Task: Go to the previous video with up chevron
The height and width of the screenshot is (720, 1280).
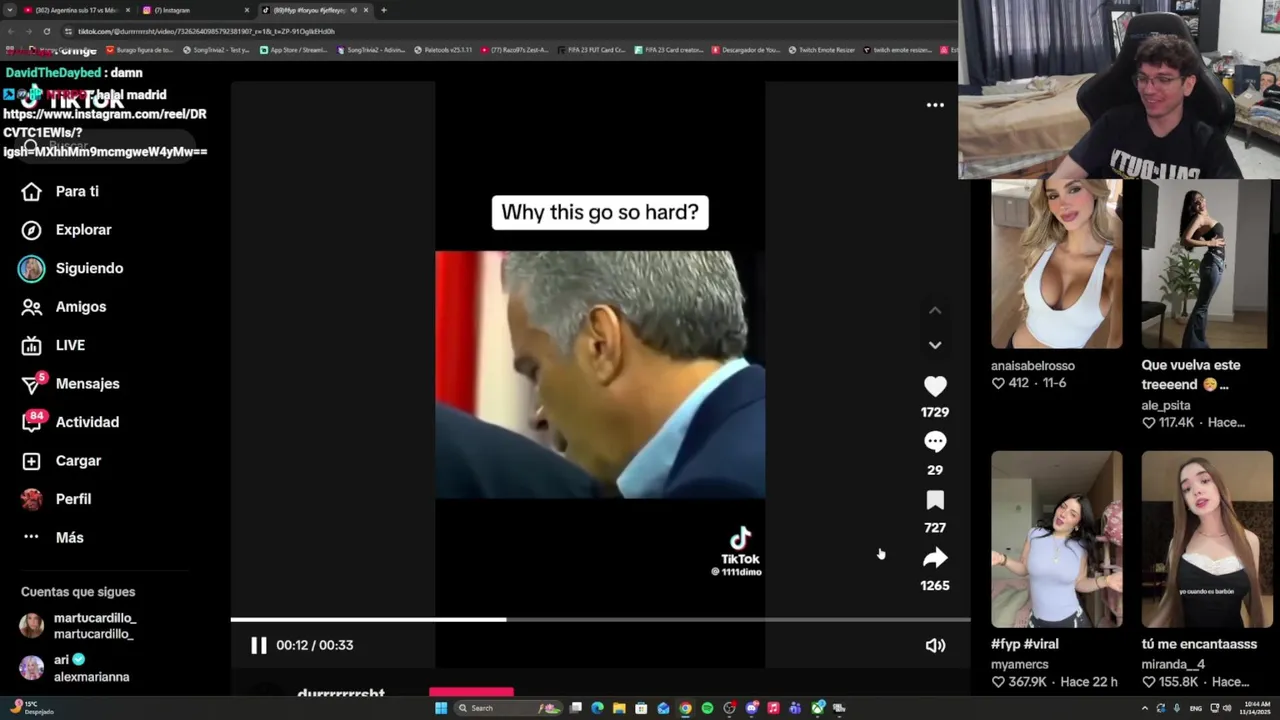Action: [x=935, y=311]
